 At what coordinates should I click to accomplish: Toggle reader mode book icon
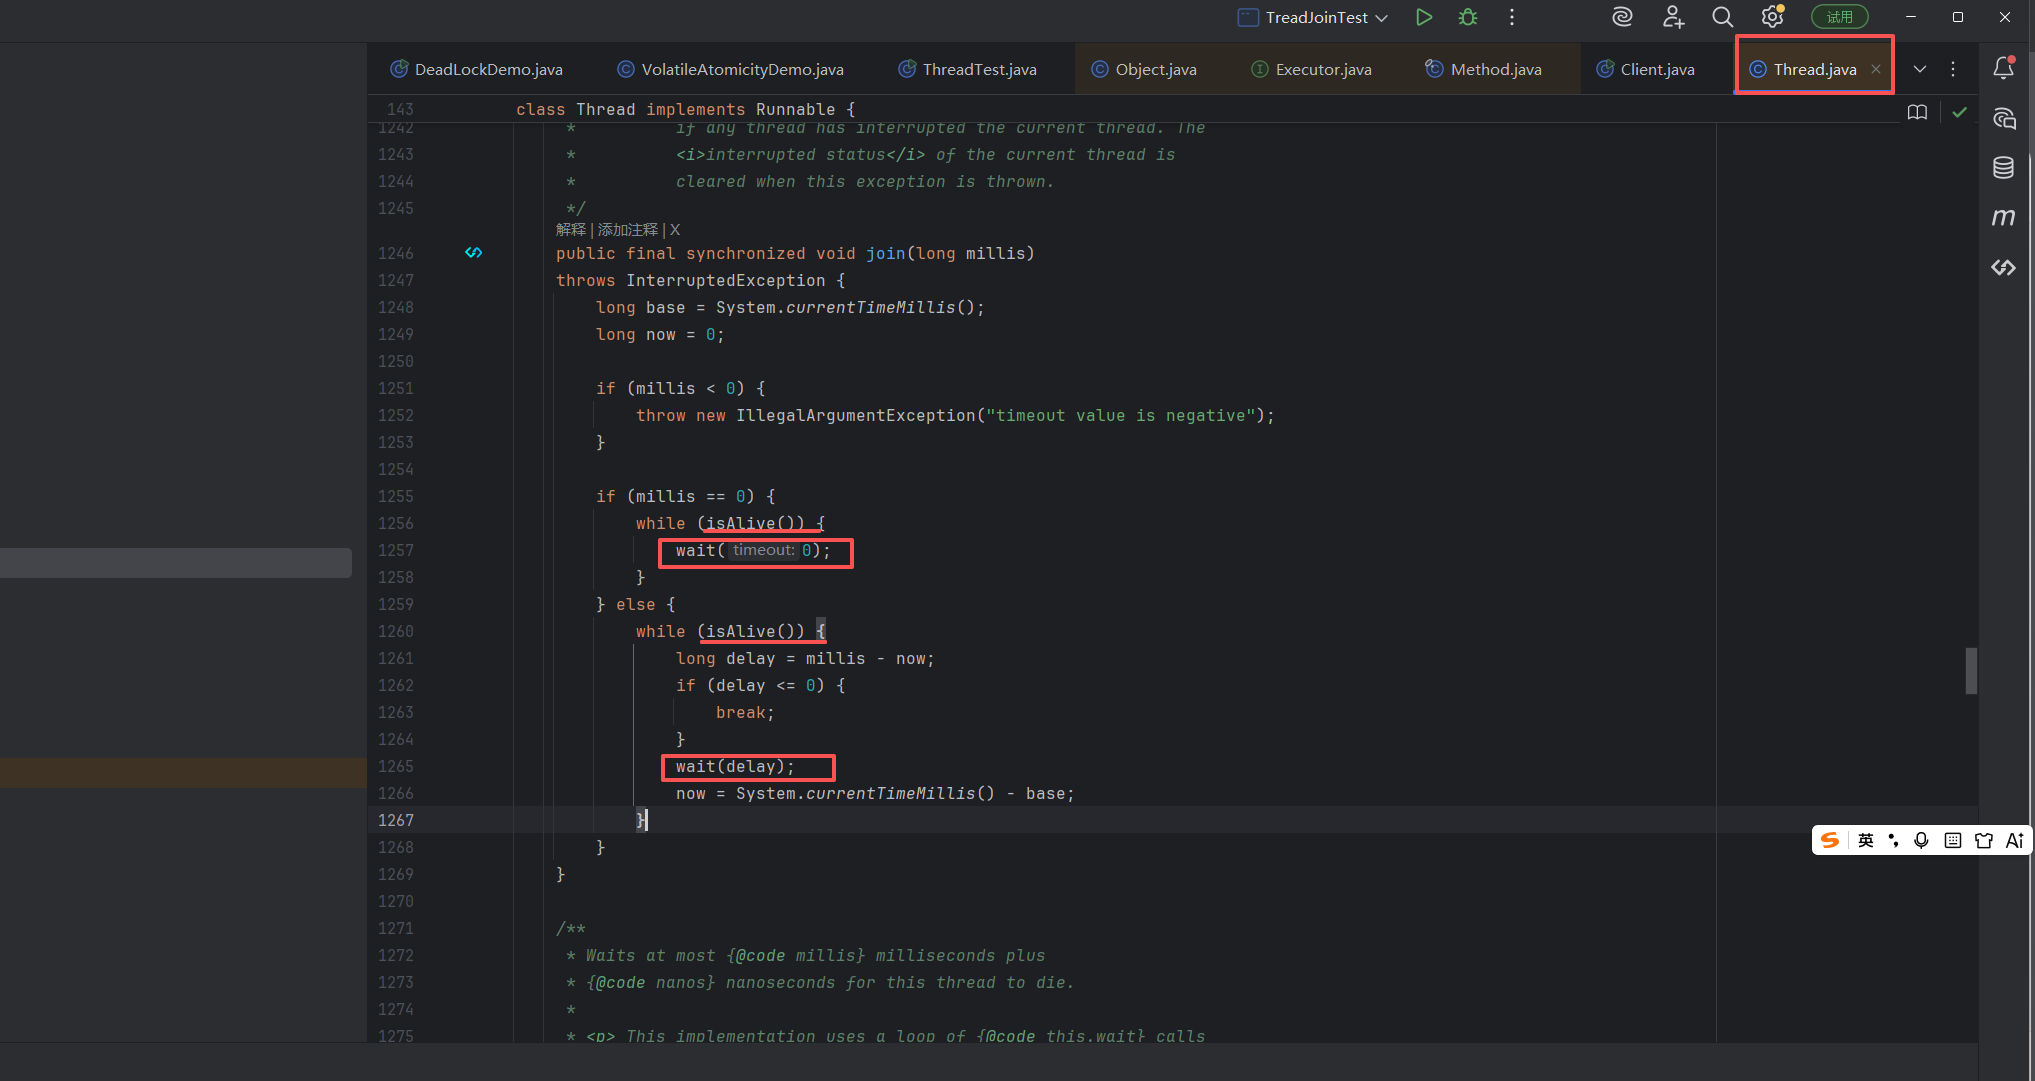(x=1917, y=112)
